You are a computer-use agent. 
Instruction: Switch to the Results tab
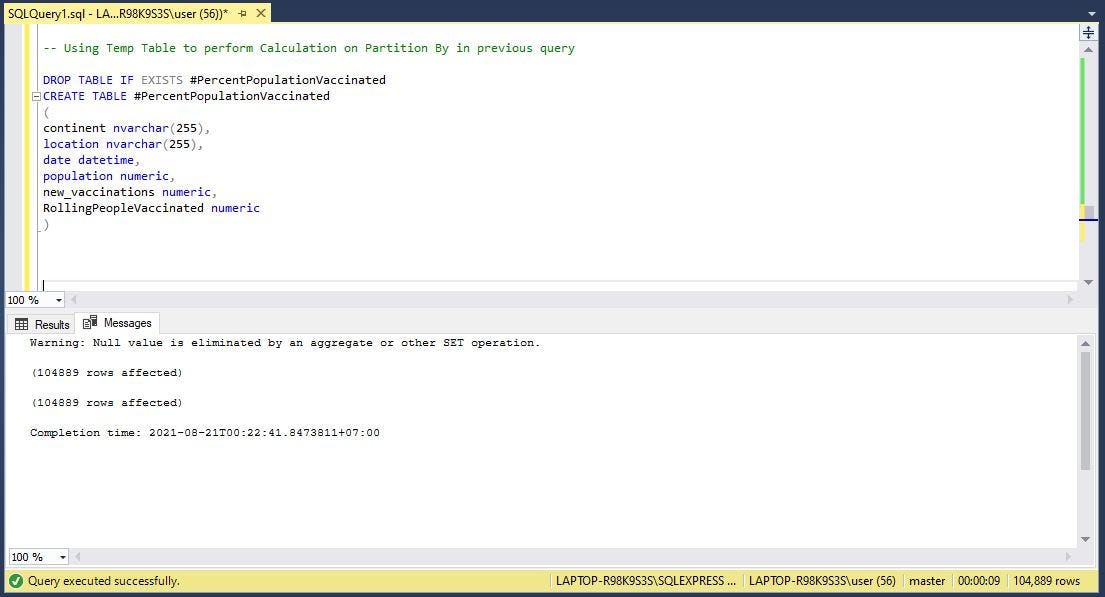[42, 324]
